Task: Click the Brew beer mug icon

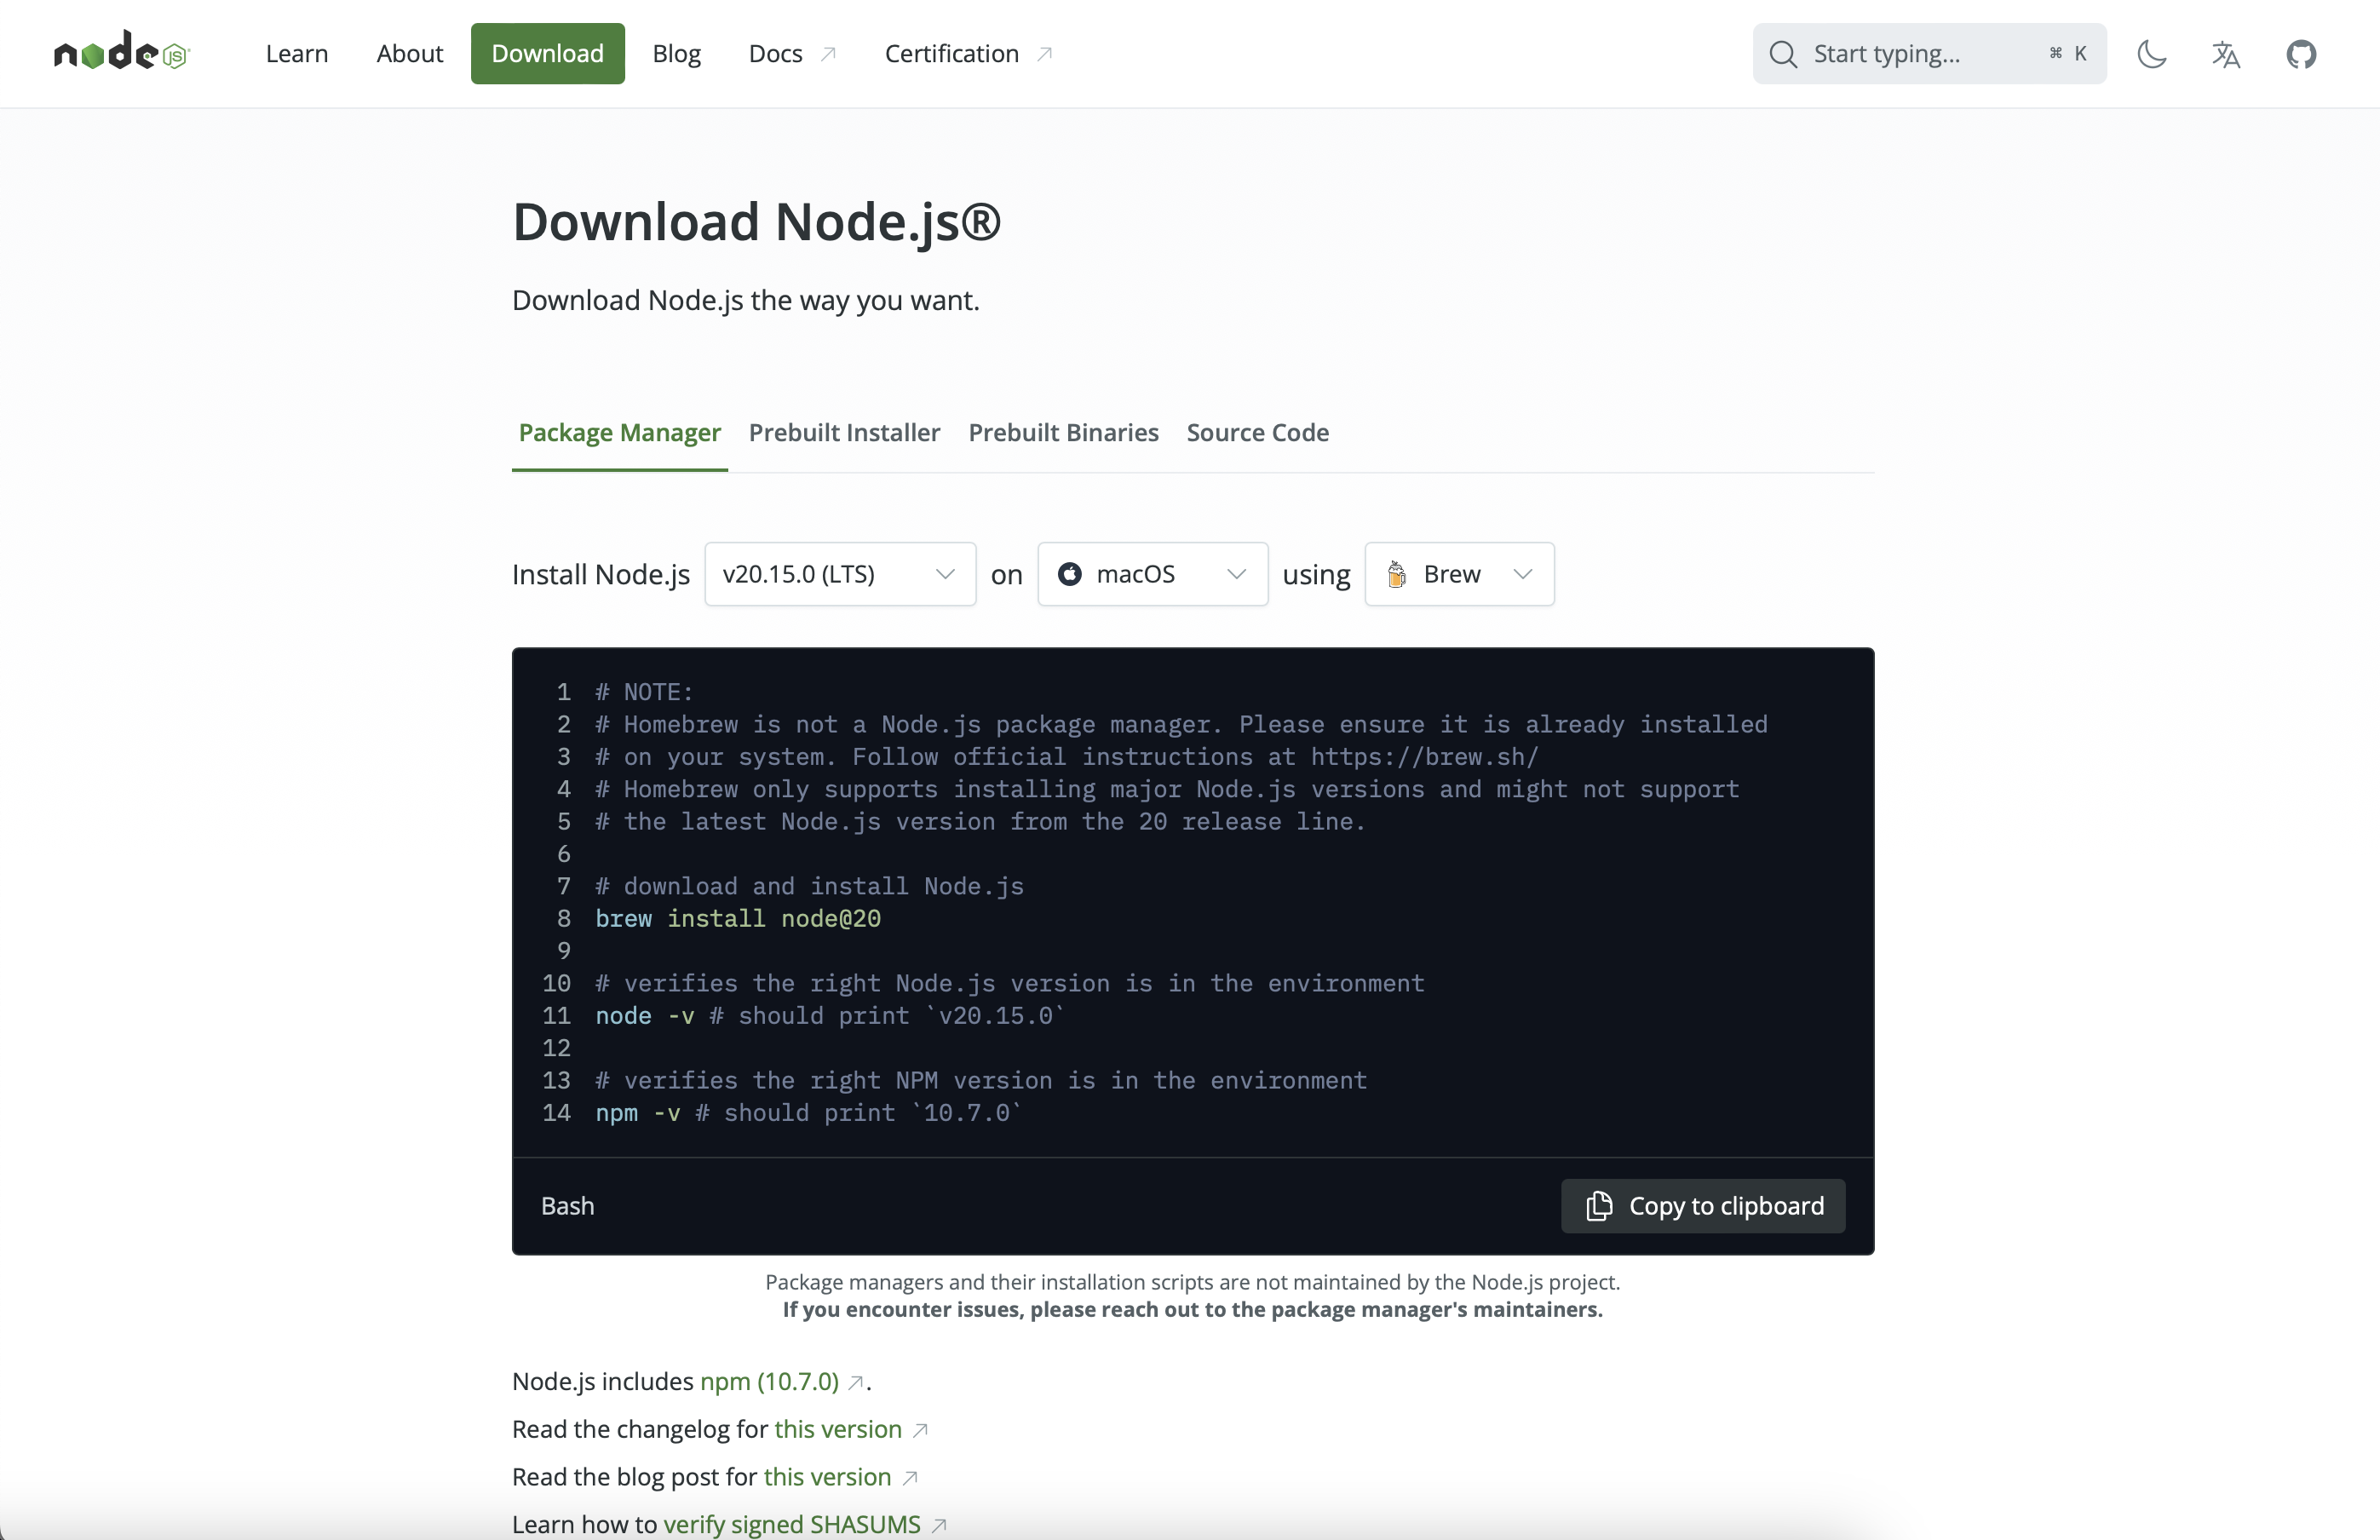Action: coord(1397,574)
